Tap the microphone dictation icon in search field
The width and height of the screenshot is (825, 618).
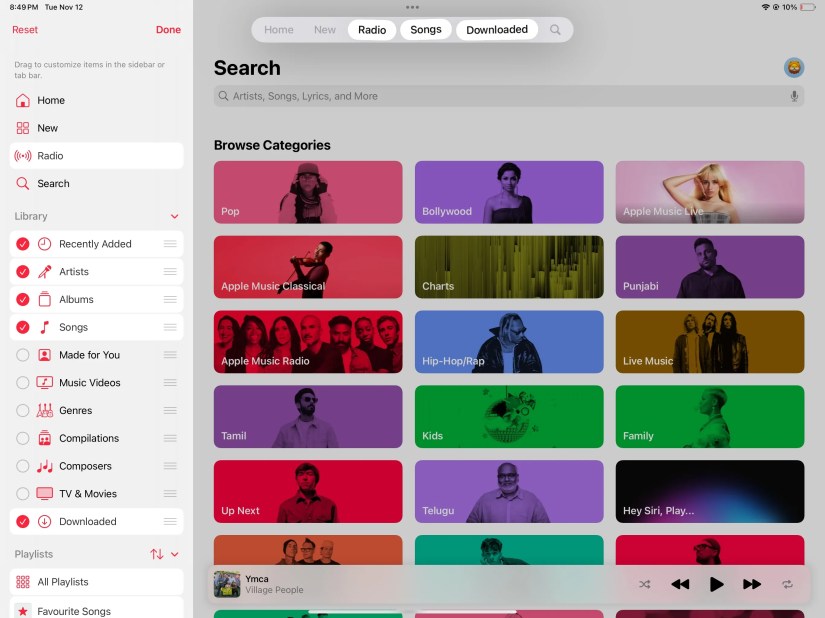[x=794, y=96]
